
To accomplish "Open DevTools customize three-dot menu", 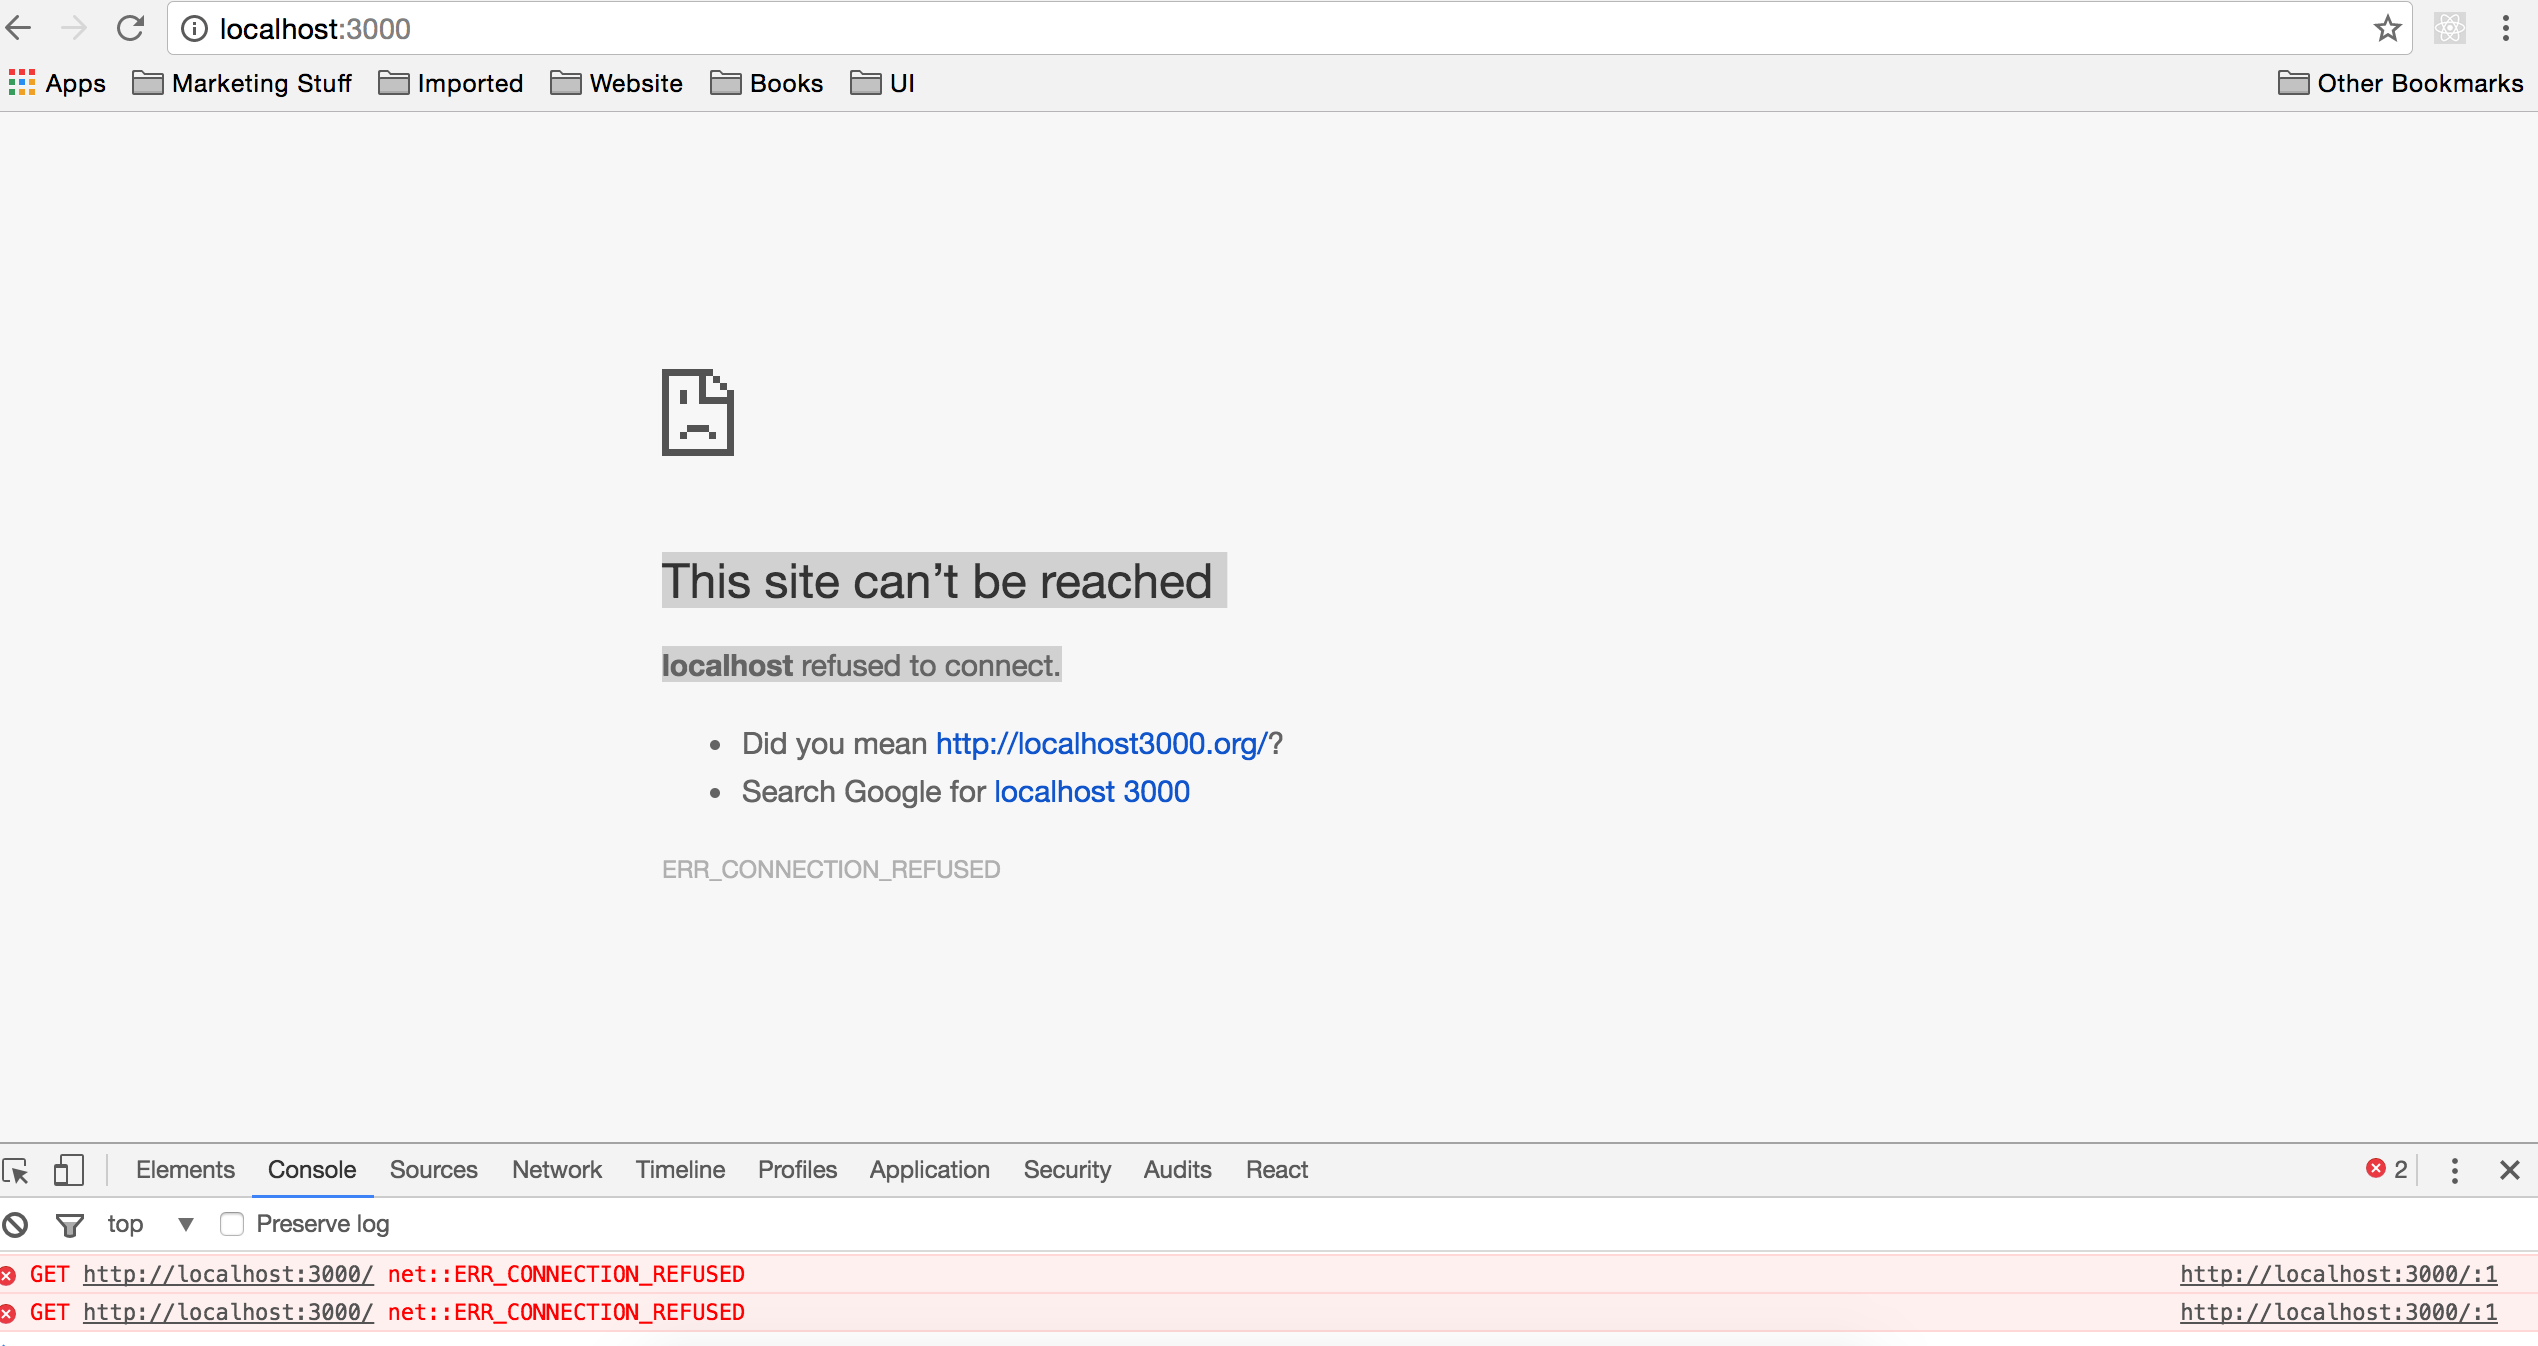I will point(2455,1170).
